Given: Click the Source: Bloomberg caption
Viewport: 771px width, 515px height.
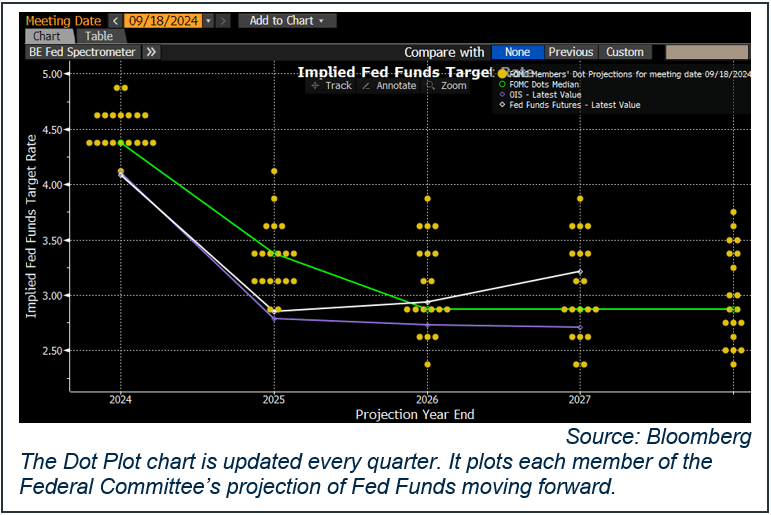Looking at the screenshot, I should 659,436.
